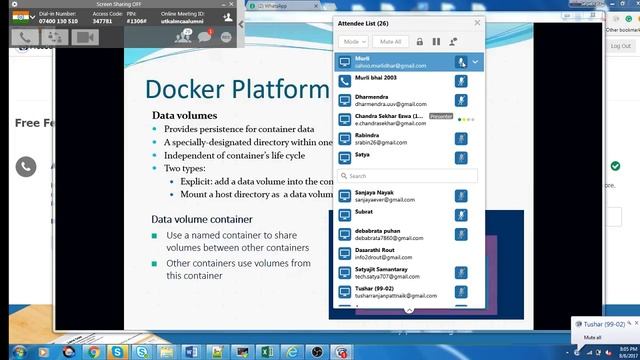
Task: Click the pause icon in Attendee List toolbar
Action: [436, 41]
